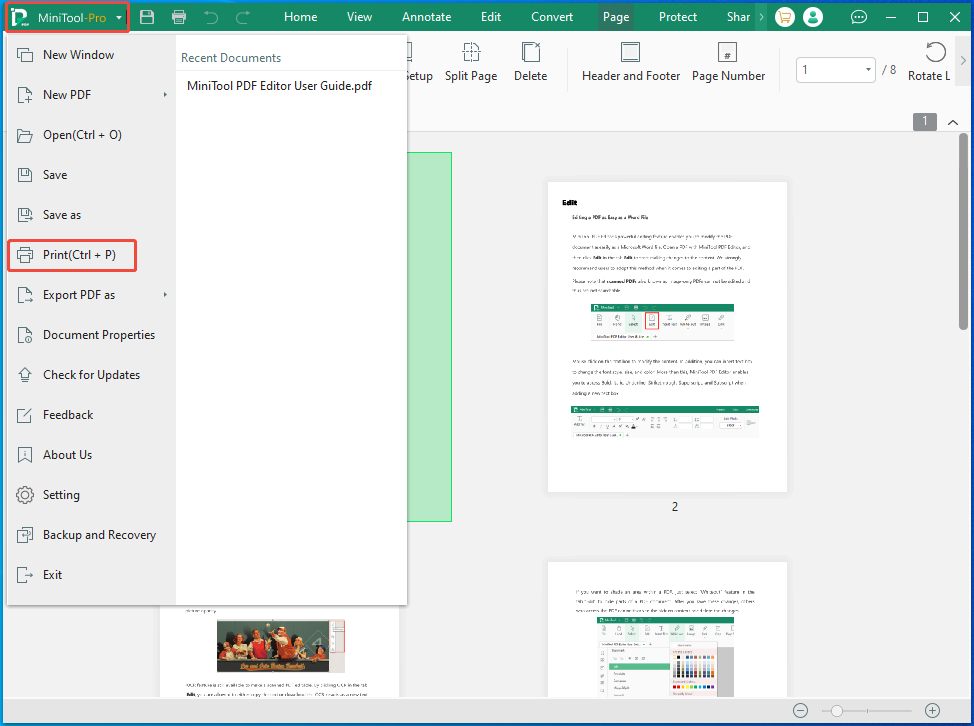Click the undo arrow icon
The height and width of the screenshot is (726, 974).
(x=211, y=17)
